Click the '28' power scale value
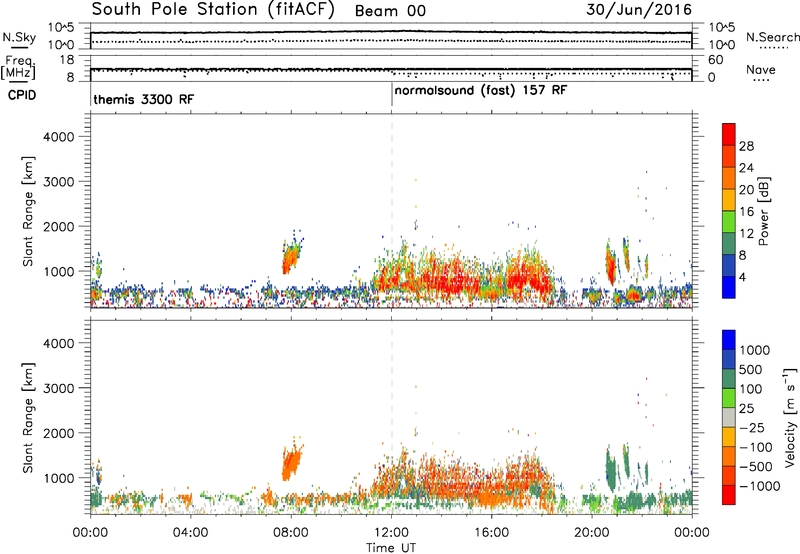 coord(746,146)
